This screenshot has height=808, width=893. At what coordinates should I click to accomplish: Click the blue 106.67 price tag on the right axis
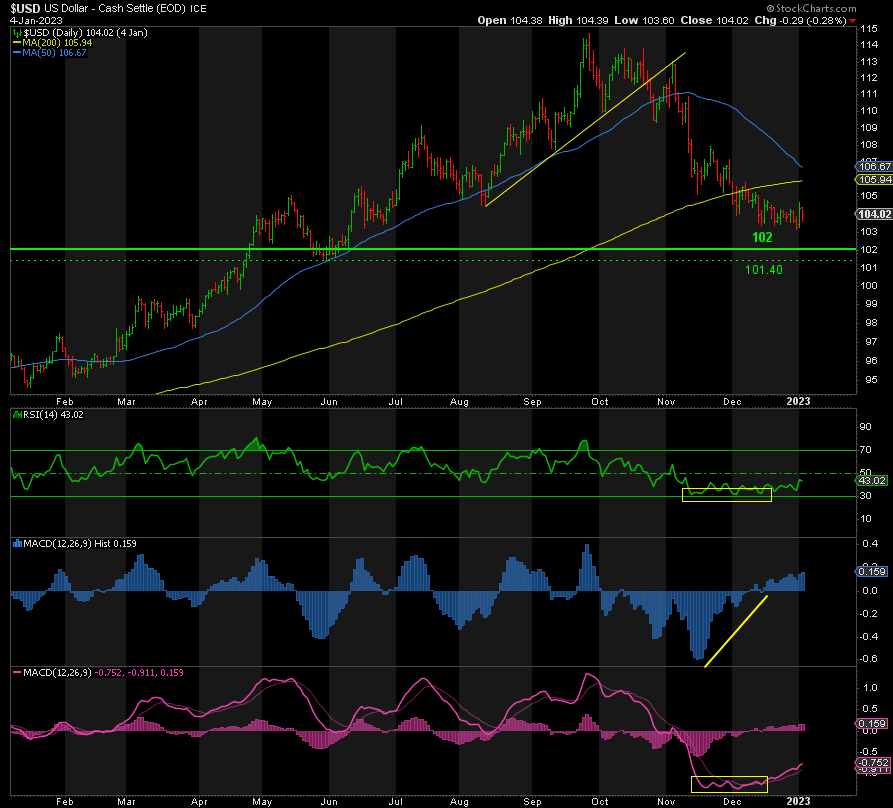[874, 166]
